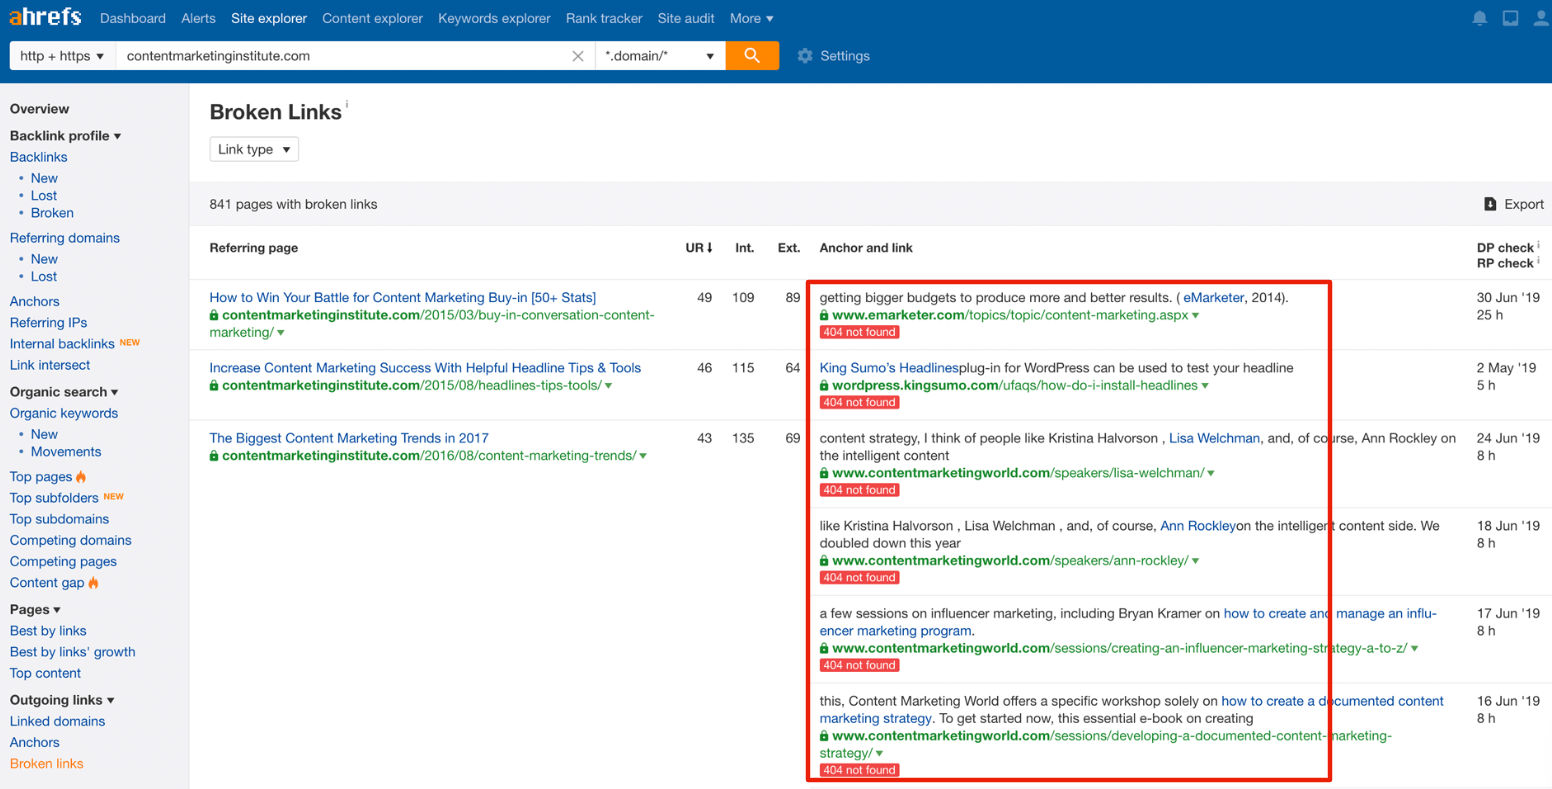The width and height of the screenshot is (1552, 789).
Task: Select the Site explorer tab
Action: 269,18
